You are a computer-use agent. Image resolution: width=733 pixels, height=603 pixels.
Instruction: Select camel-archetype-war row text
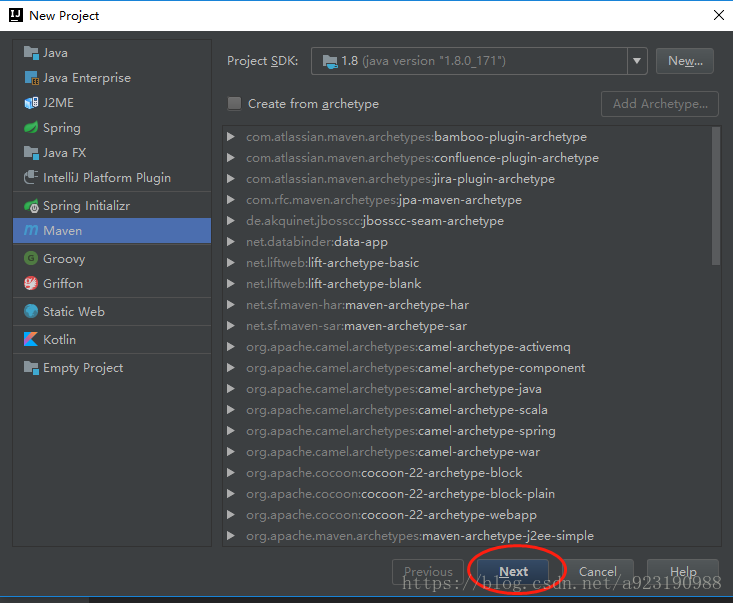tap(393, 452)
